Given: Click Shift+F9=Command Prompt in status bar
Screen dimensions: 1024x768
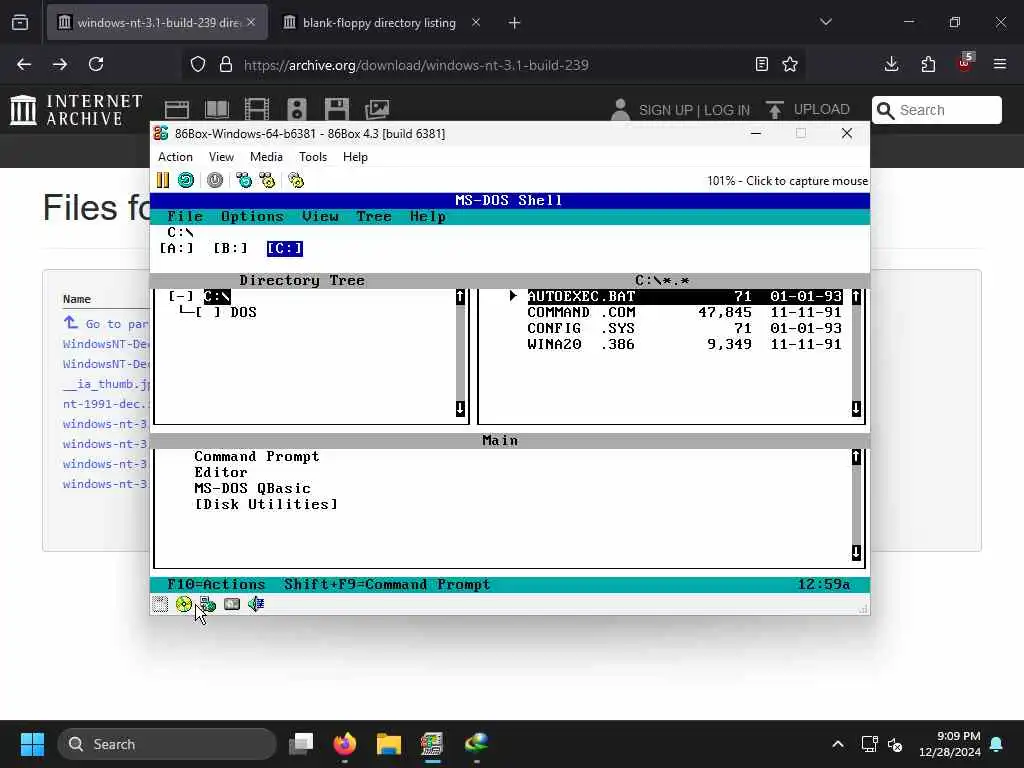Looking at the screenshot, I should pos(387,584).
